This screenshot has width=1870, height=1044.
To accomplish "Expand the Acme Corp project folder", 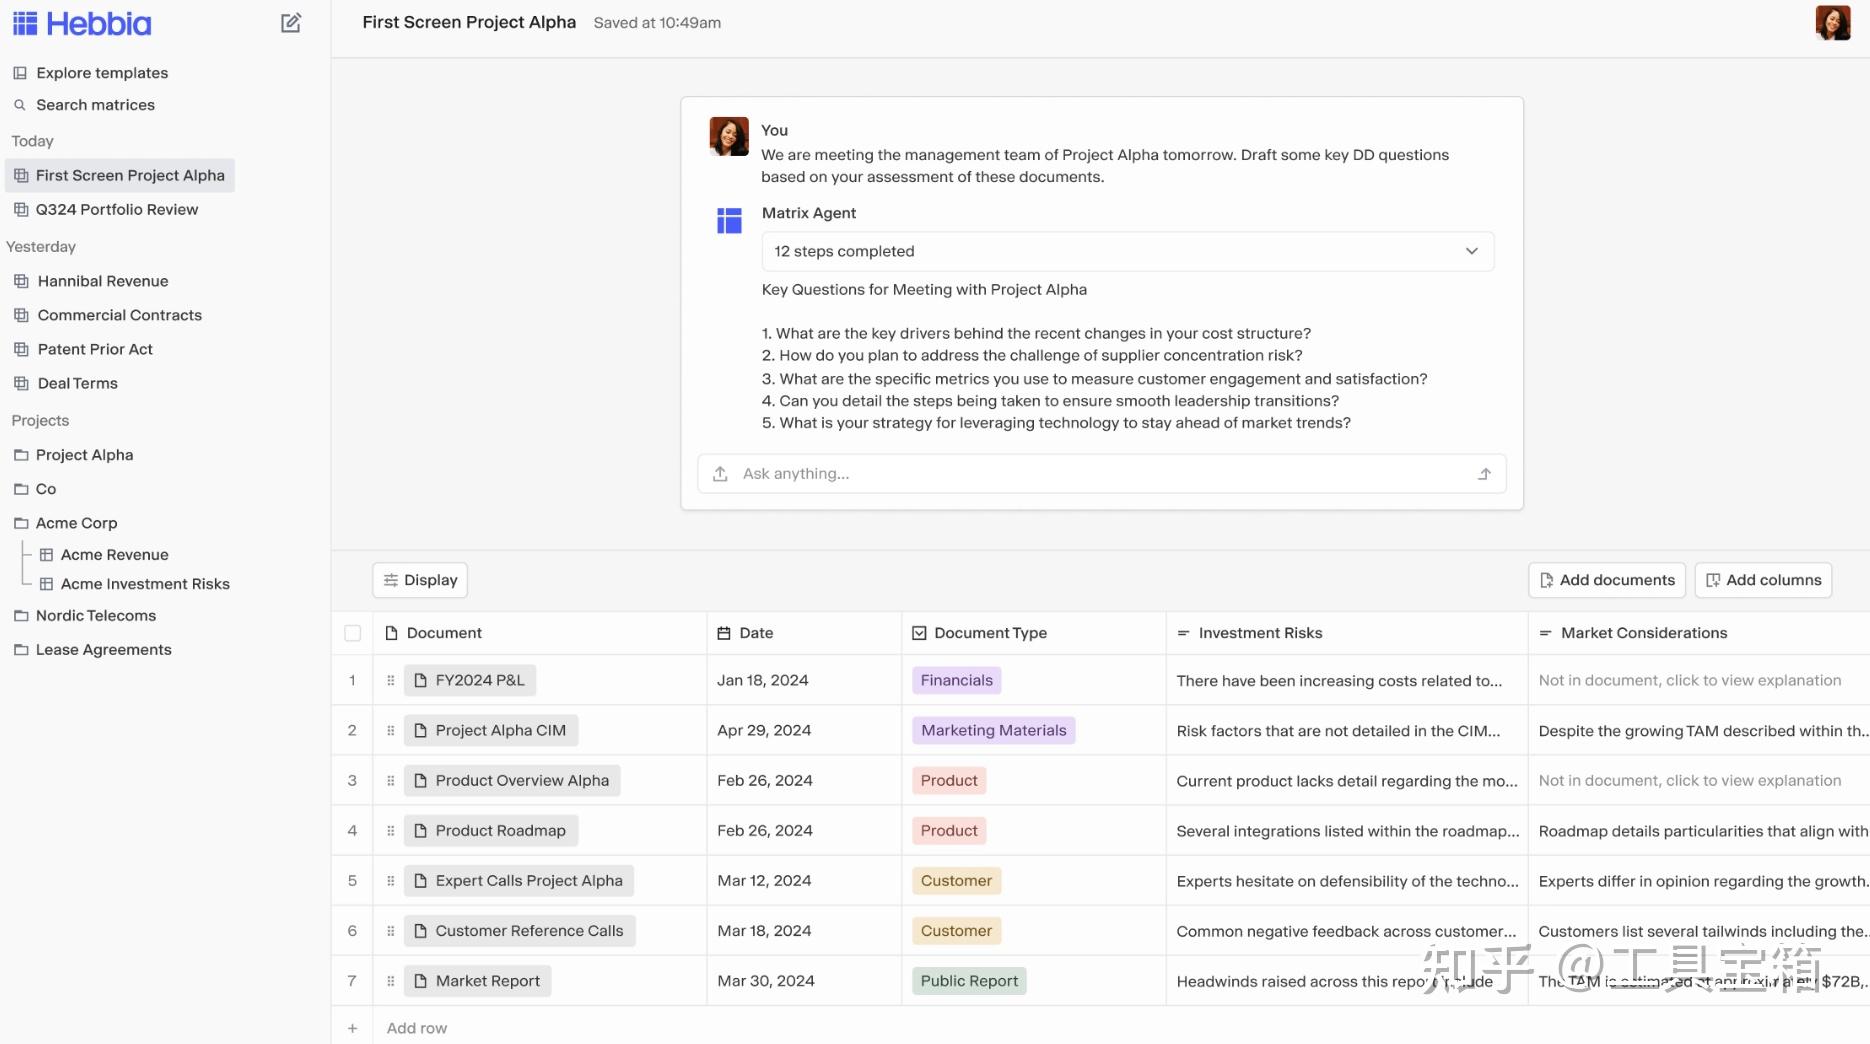I will [x=76, y=523].
